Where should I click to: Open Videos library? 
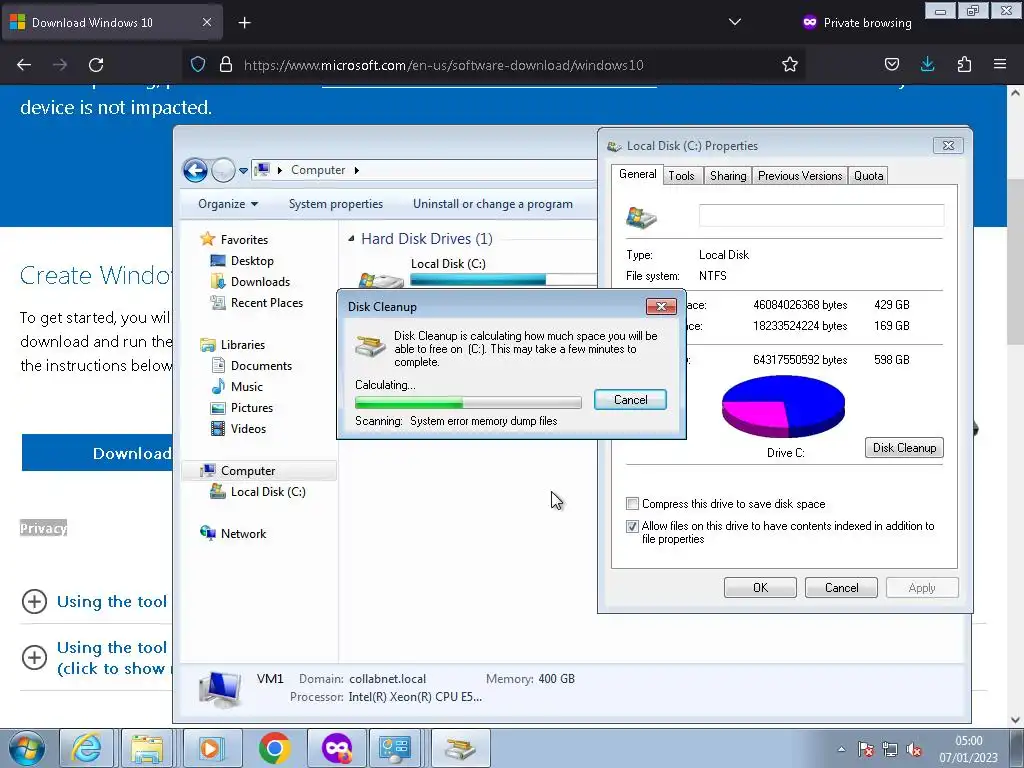click(248, 428)
